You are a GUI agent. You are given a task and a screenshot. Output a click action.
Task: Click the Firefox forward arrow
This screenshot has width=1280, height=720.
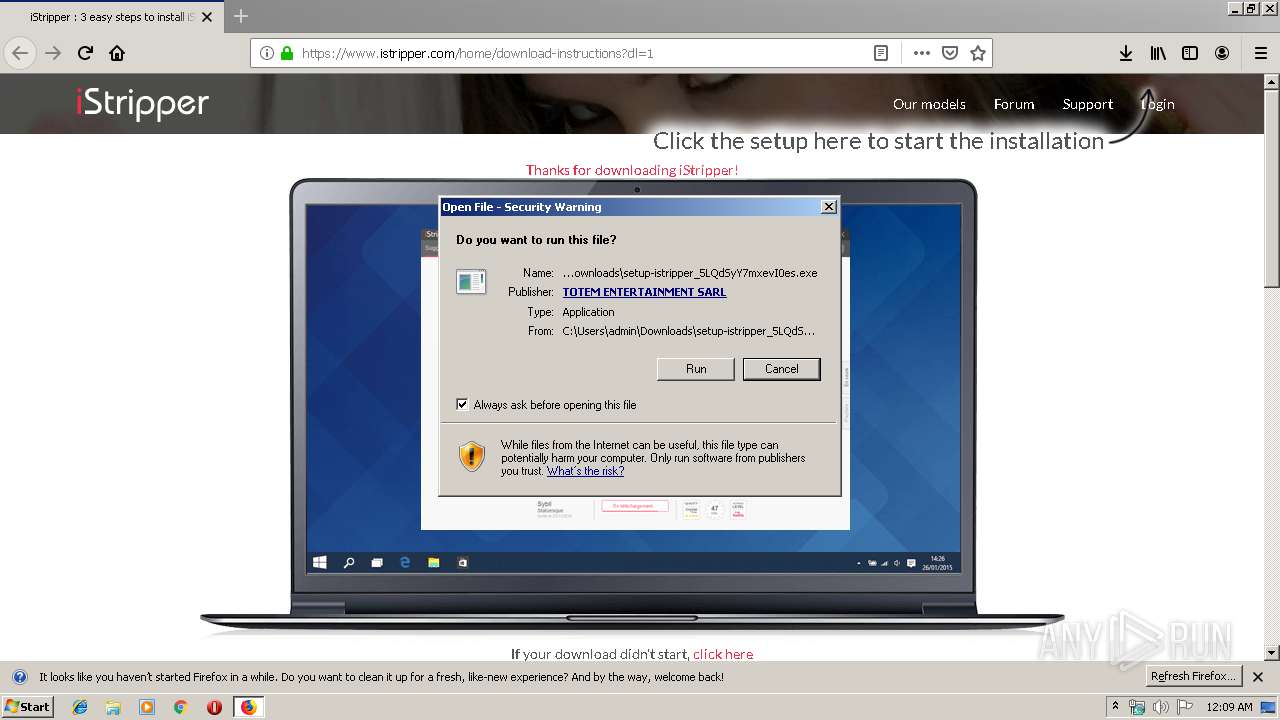coord(53,53)
